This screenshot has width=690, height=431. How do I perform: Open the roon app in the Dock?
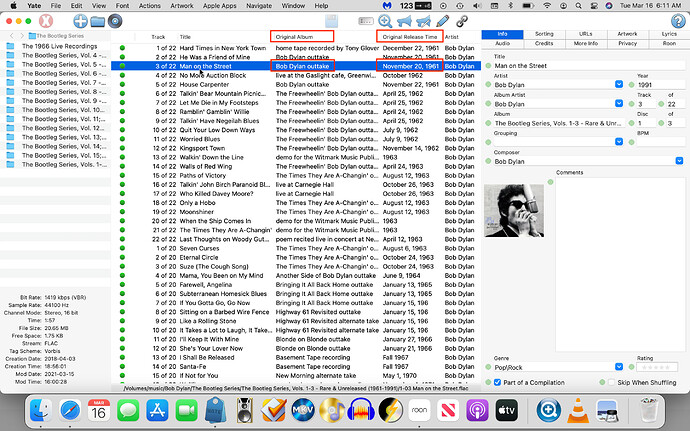click(x=419, y=410)
